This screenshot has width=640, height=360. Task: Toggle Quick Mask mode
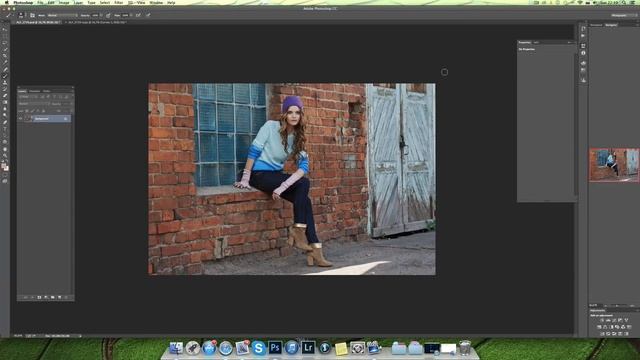(x=5, y=176)
